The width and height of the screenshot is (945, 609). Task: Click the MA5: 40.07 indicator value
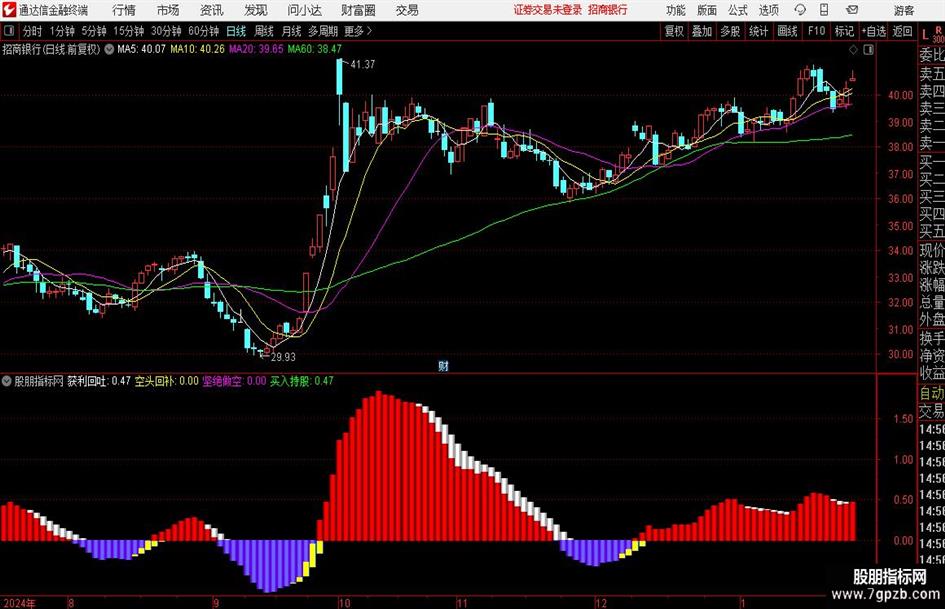pyautogui.click(x=141, y=49)
